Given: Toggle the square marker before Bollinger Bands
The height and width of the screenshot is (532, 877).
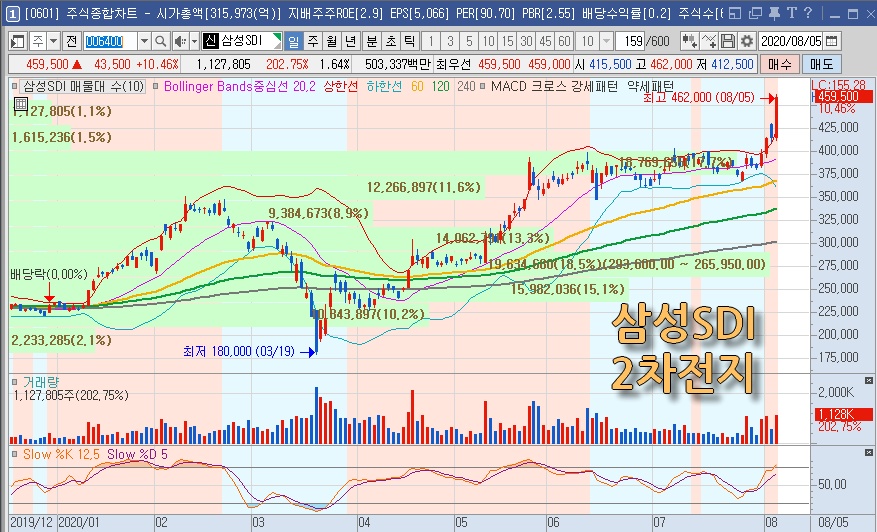Looking at the screenshot, I should coord(155,86).
